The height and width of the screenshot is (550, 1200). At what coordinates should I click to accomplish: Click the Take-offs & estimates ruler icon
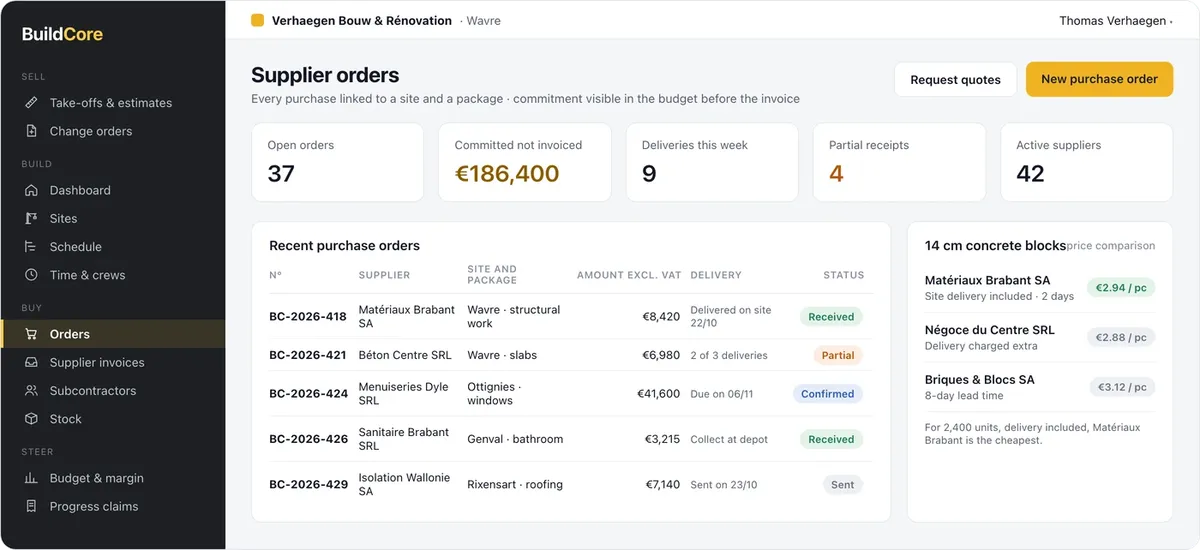pyautogui.click(x=31, y=103)
